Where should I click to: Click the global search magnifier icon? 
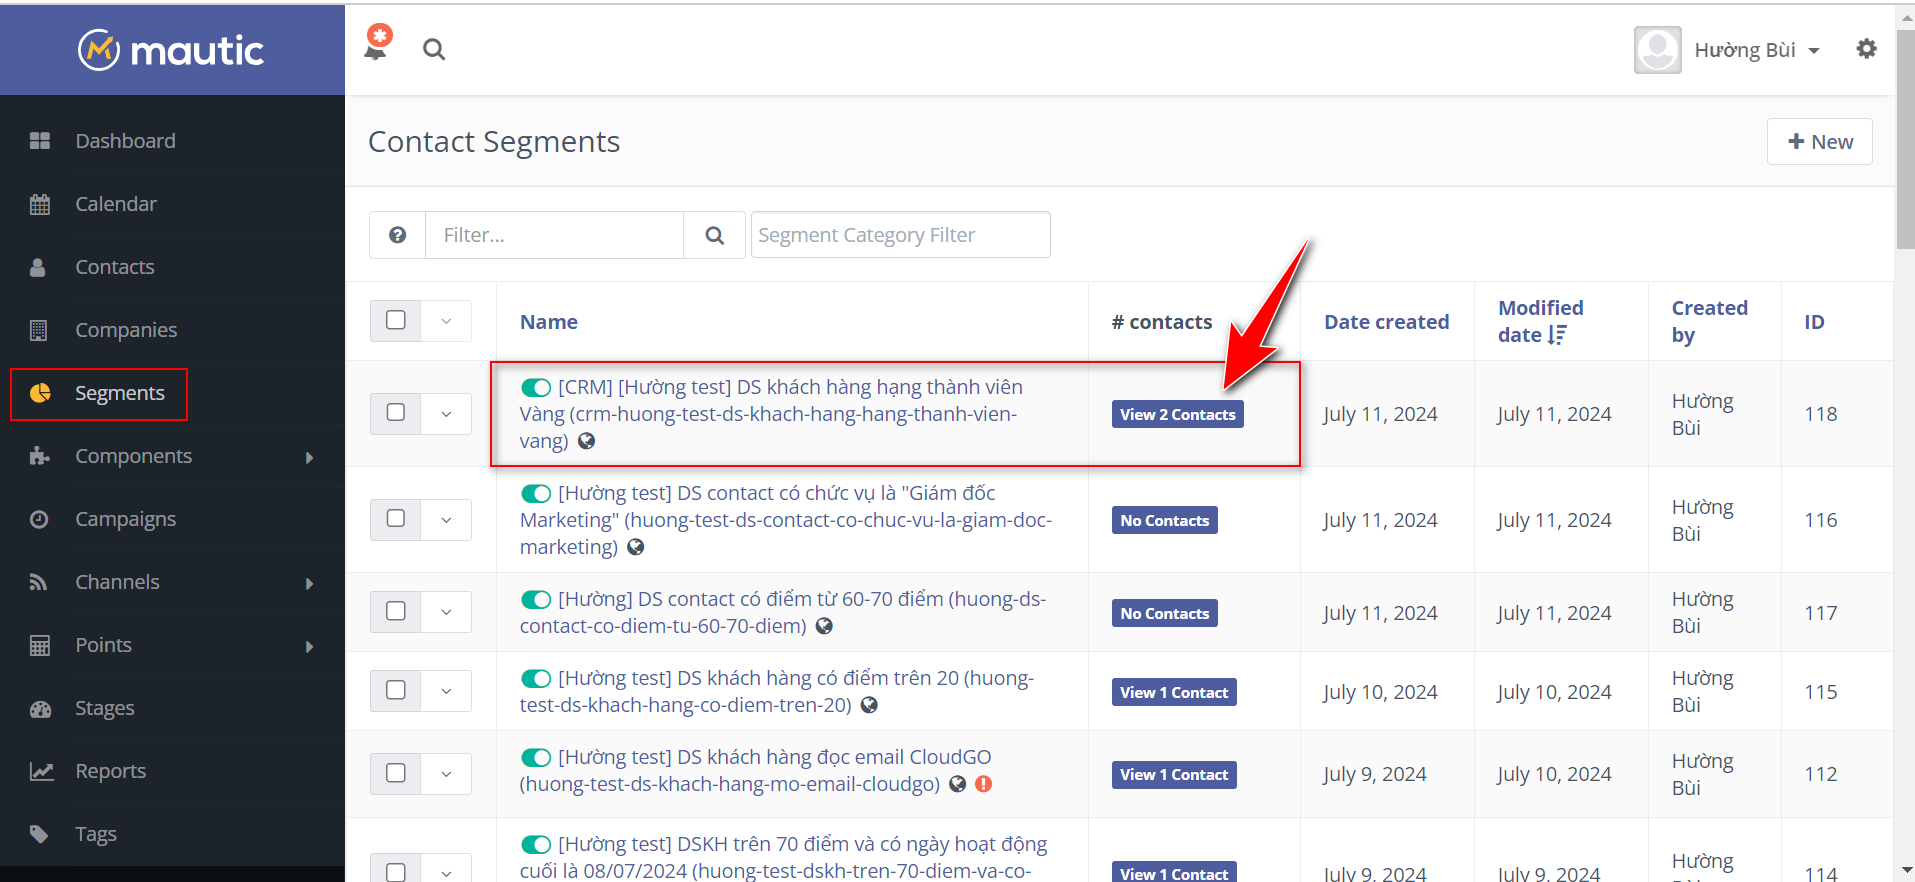pyautogui.click(x=433, y=49)
